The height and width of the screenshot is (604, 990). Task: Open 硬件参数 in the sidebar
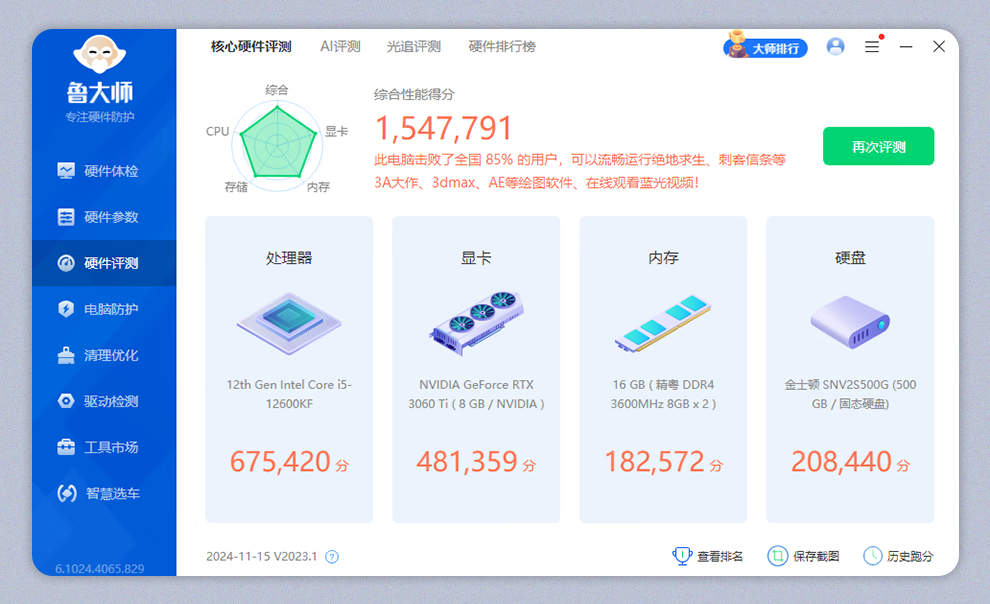(104, 217)
